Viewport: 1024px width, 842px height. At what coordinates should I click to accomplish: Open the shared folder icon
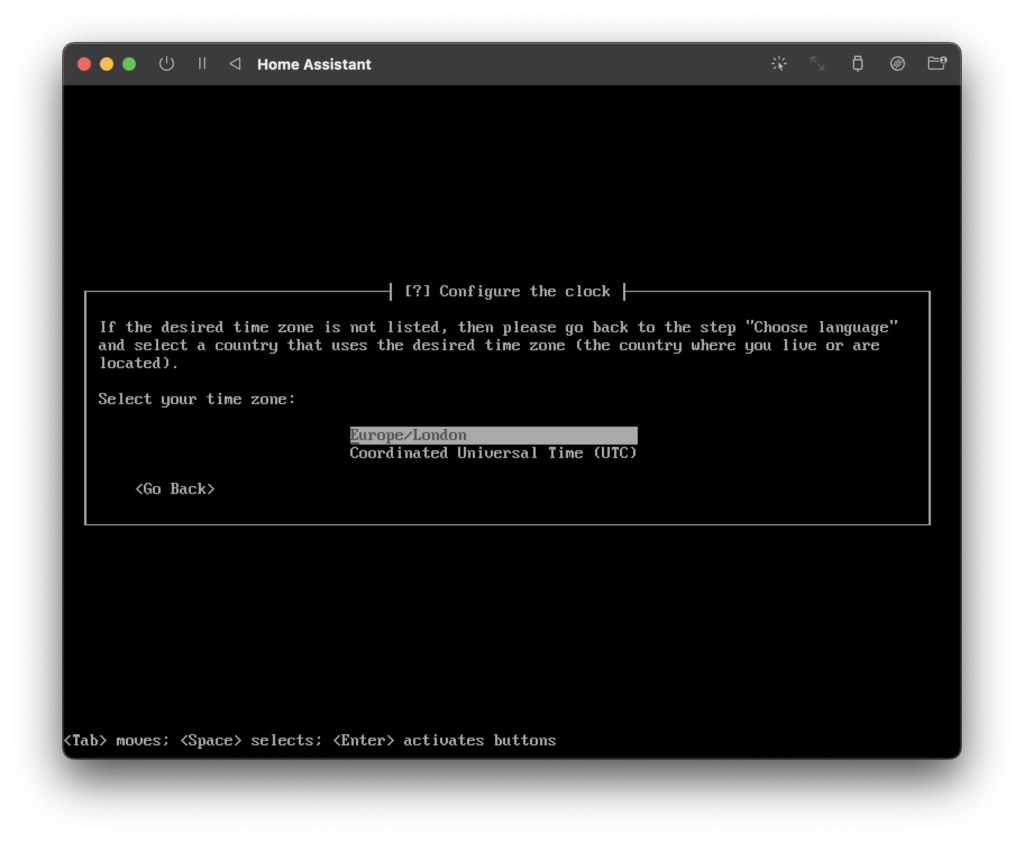pos(937,63)
